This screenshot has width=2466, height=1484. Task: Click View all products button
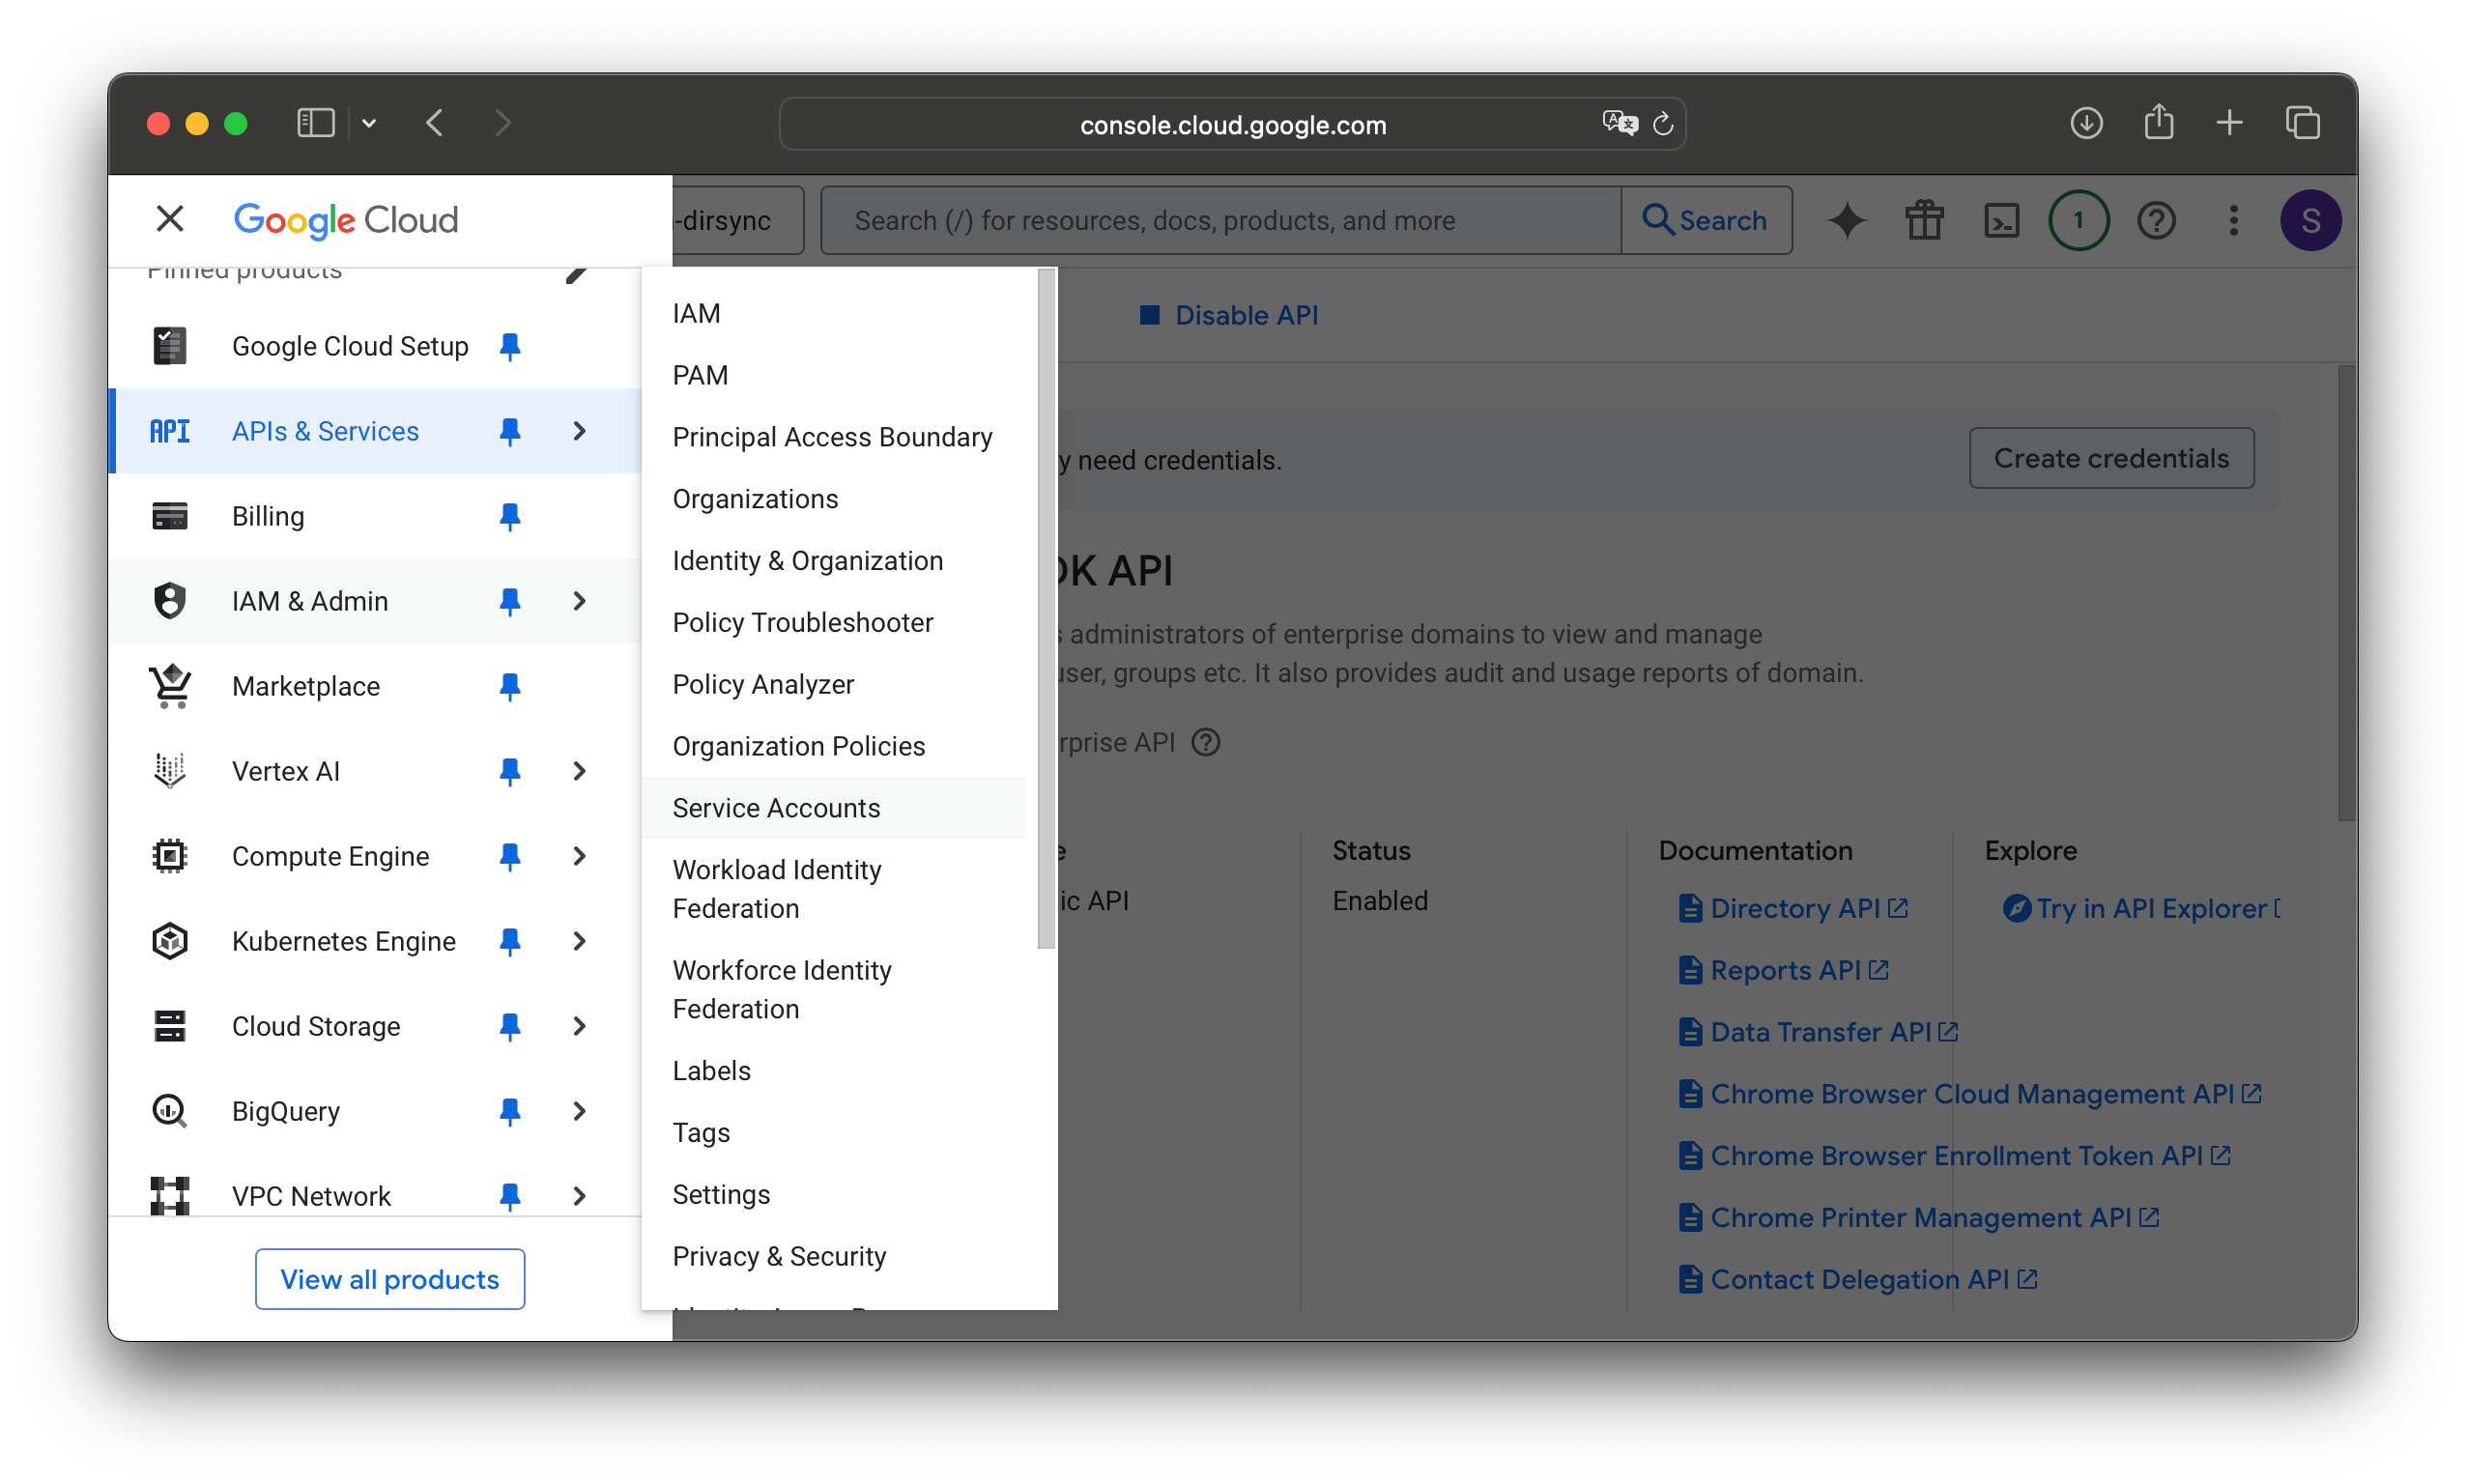tap(390, 1279)
